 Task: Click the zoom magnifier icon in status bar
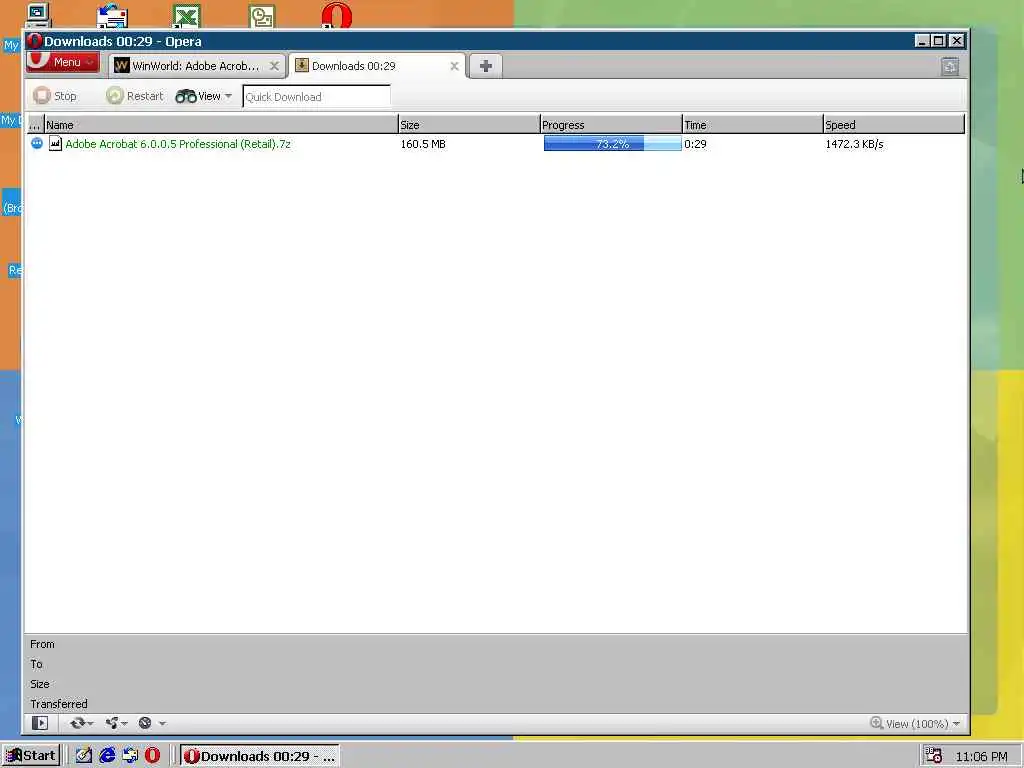tap(876, 723)
